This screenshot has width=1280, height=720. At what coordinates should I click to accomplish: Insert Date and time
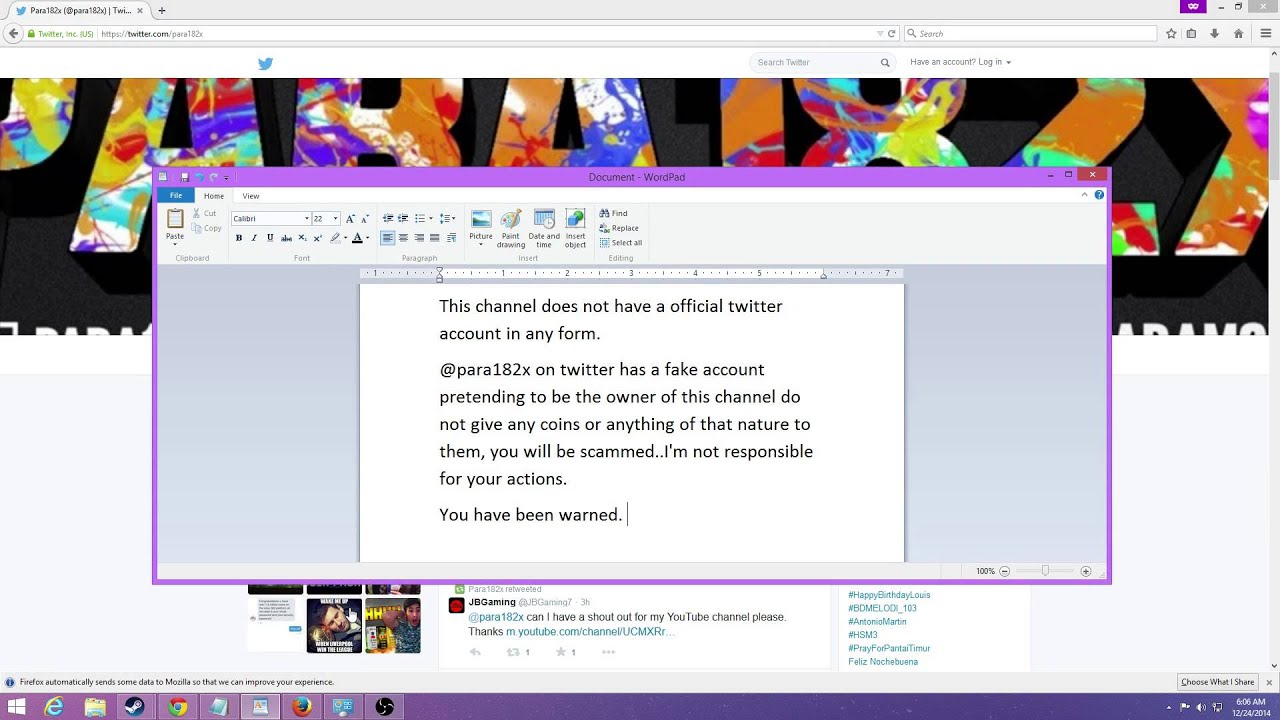coord(544,228)
